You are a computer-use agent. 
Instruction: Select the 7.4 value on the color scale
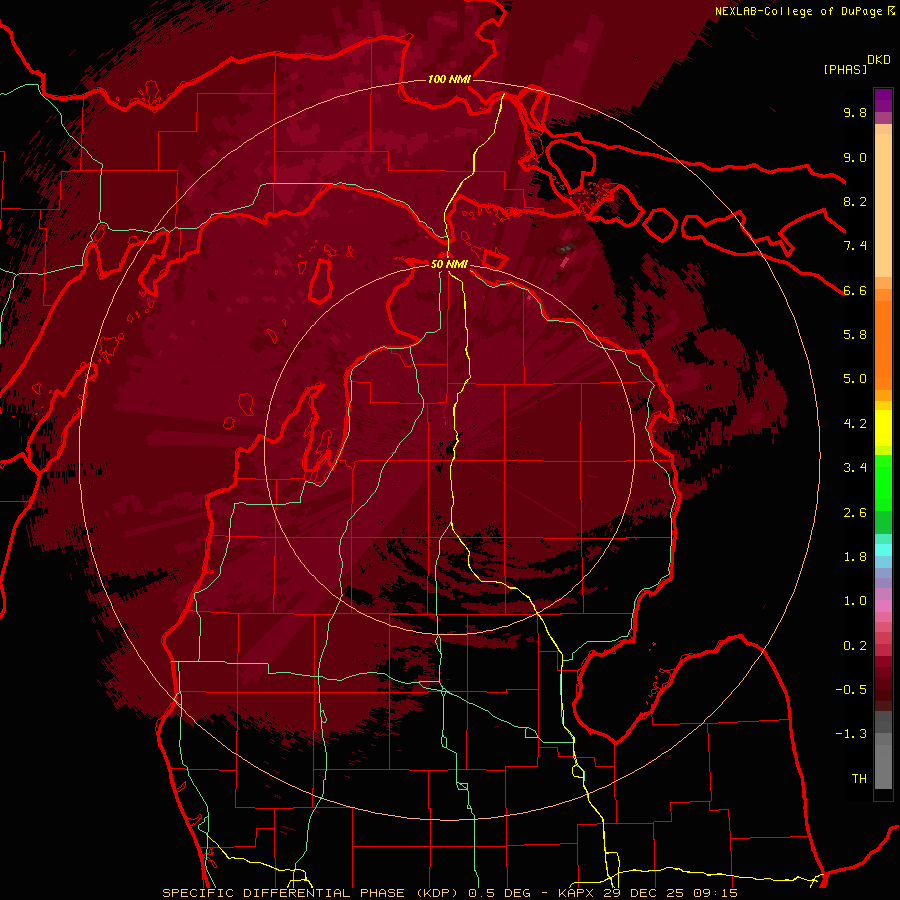tap(855, 246)
